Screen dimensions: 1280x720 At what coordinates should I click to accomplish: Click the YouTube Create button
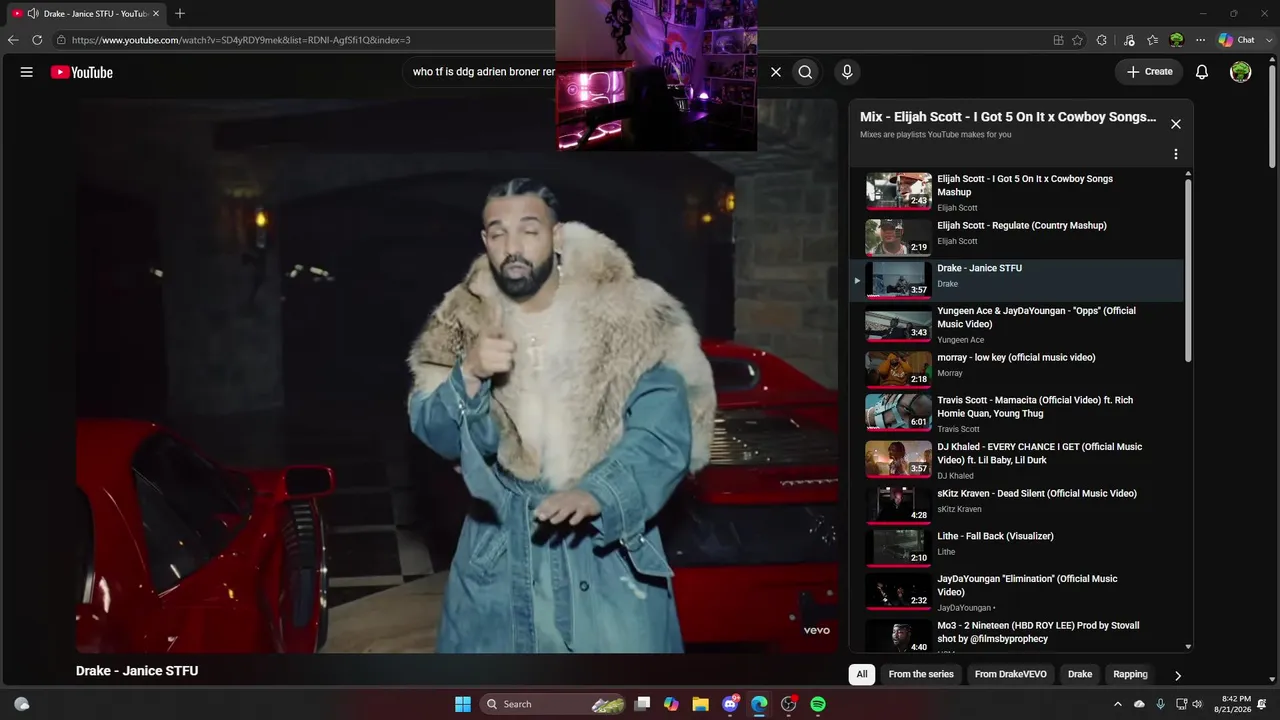[x=1149, y=72]
